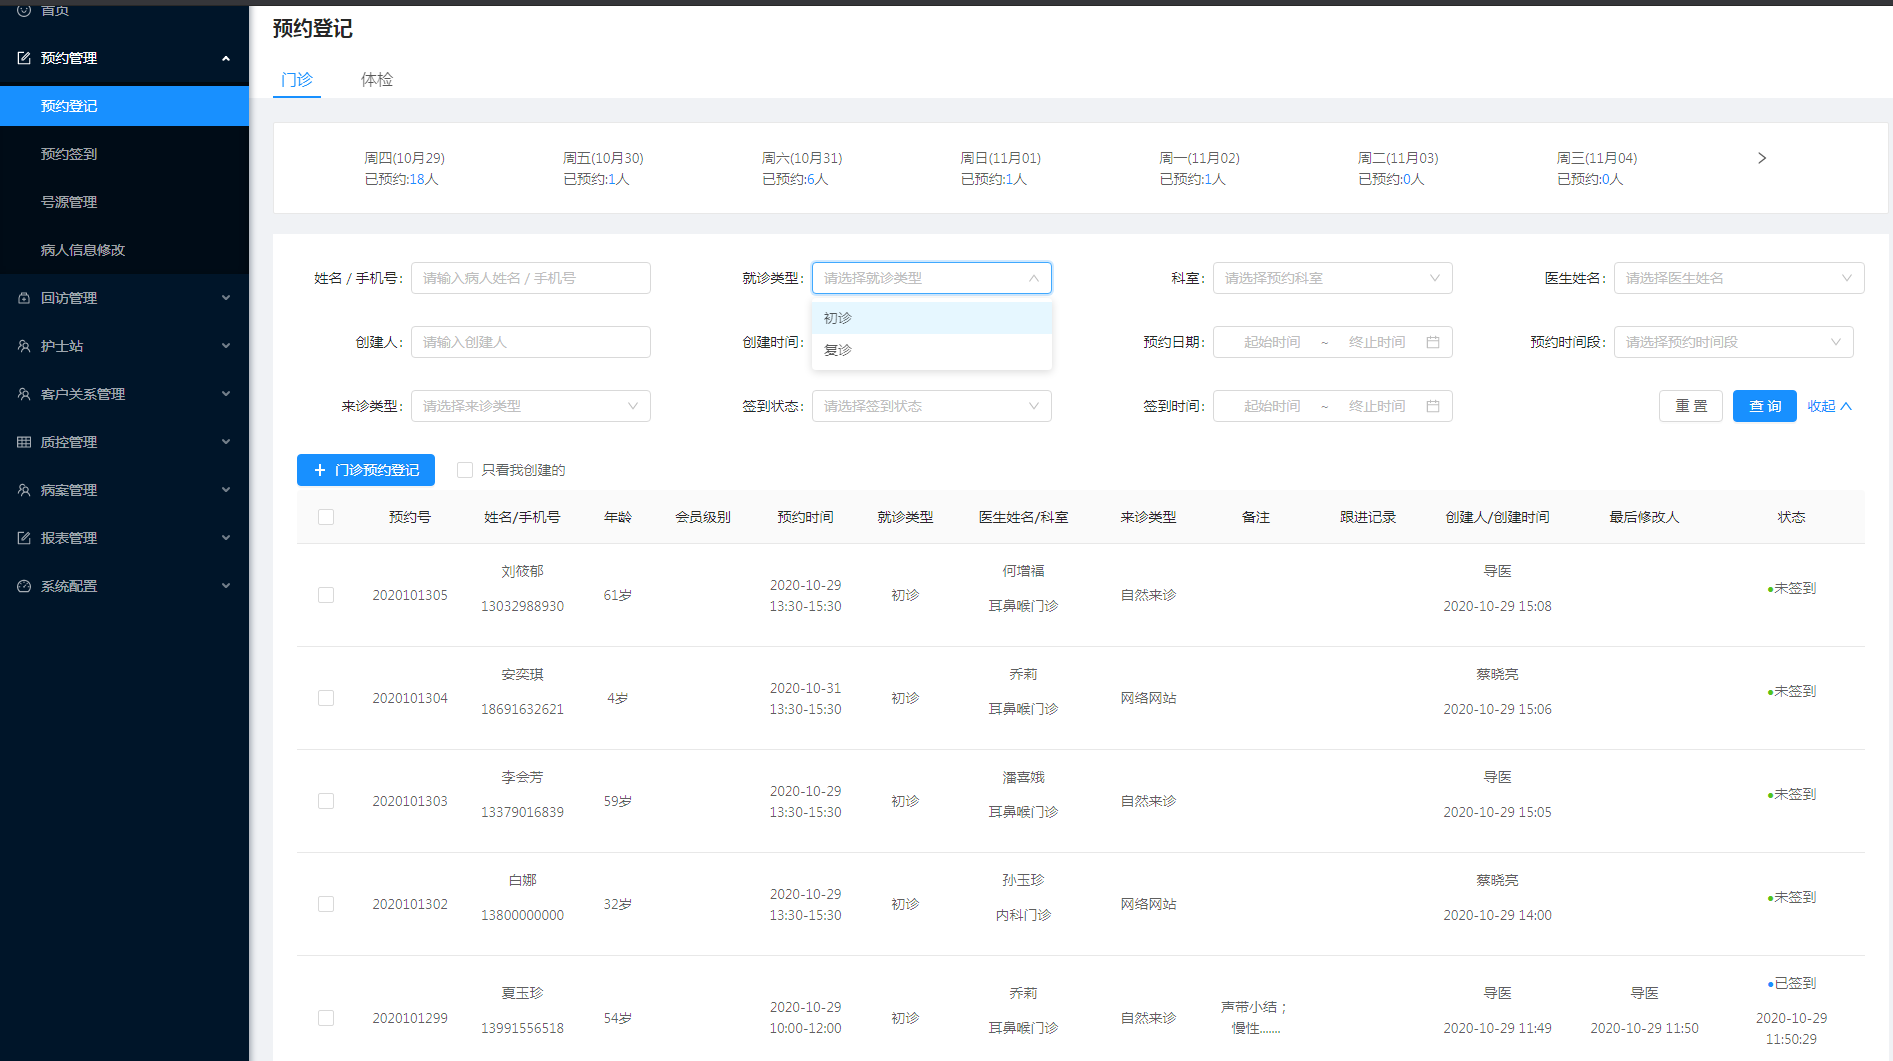1893x1061 pixels.
Task: Expand the 回访管理 chevron
Action: pos(226,298)
